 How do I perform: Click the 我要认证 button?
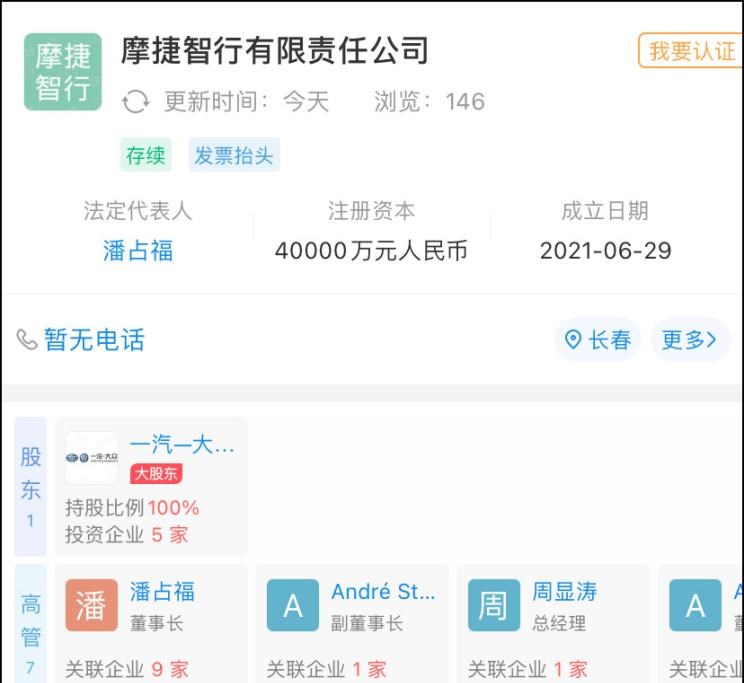(691, 50)
